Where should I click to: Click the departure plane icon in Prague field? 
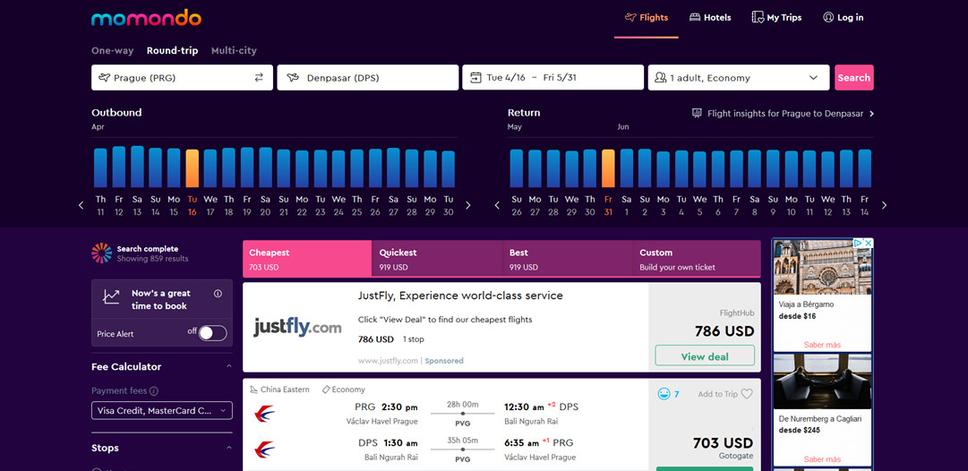(x=104, y=77)
